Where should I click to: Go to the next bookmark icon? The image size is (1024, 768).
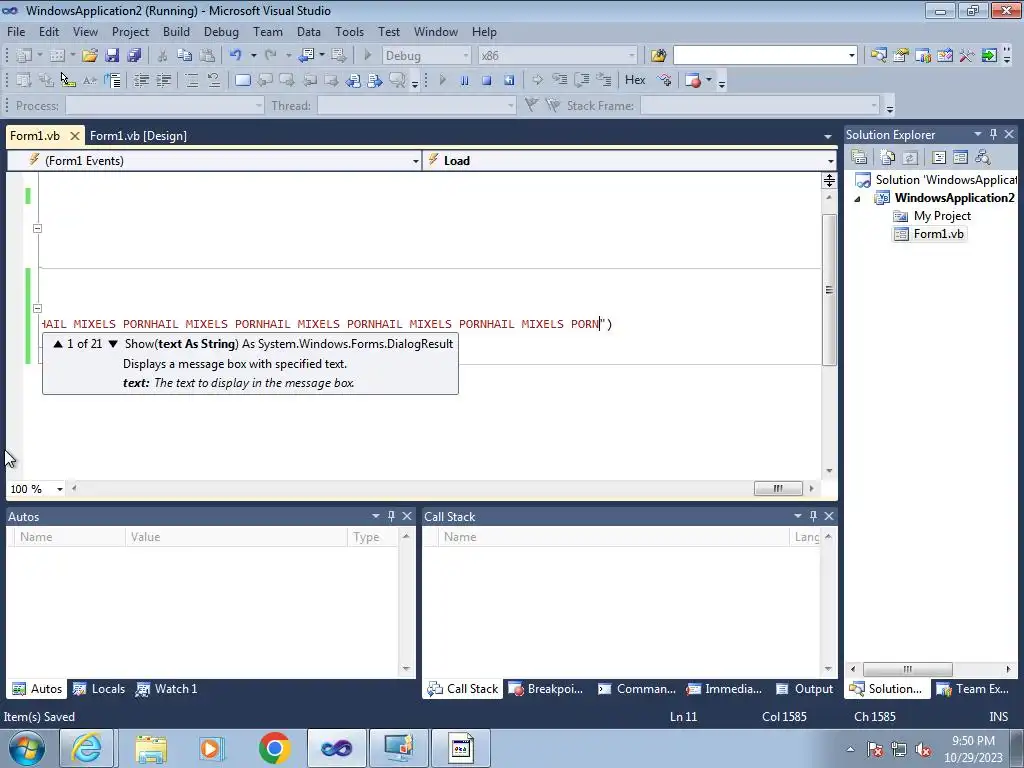coord(287,80)
